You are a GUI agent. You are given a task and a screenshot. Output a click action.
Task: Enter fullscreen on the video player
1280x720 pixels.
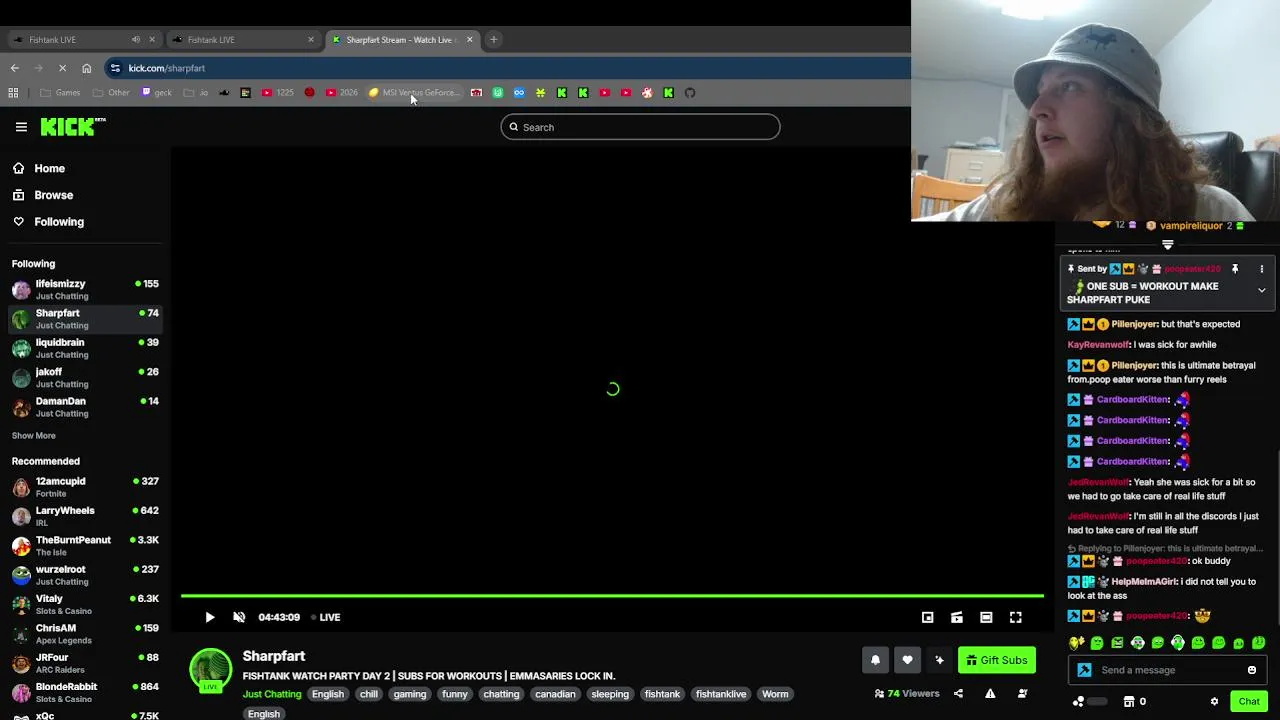coord(1016,617)
